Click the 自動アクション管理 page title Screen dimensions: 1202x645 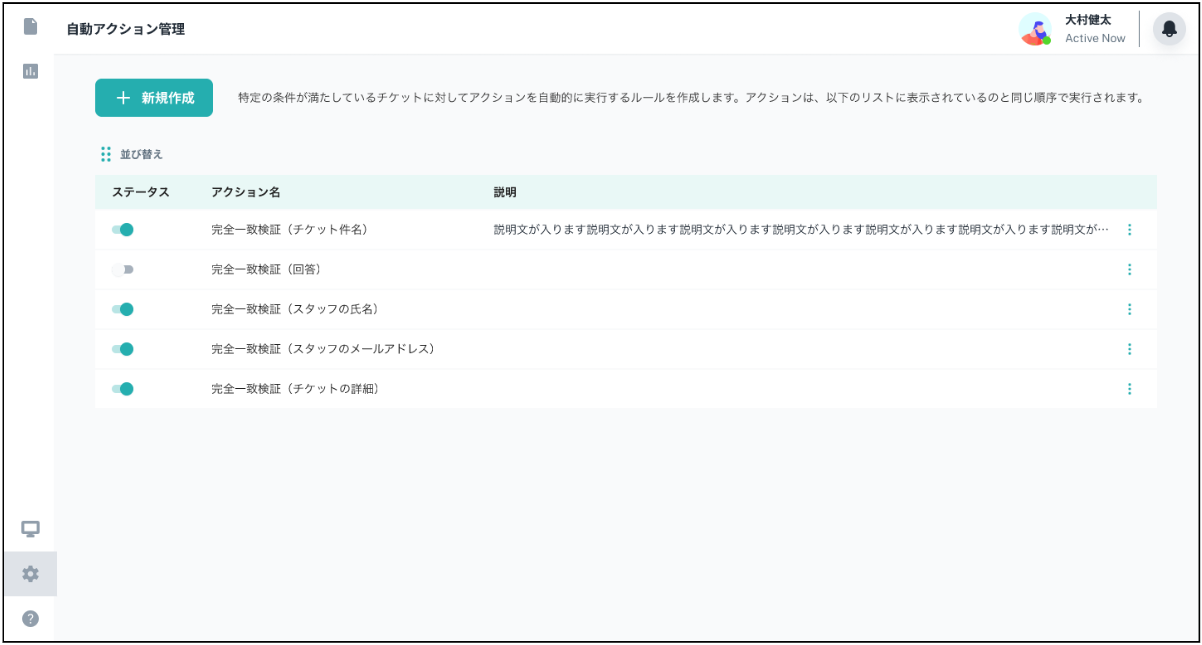point(125,29)
